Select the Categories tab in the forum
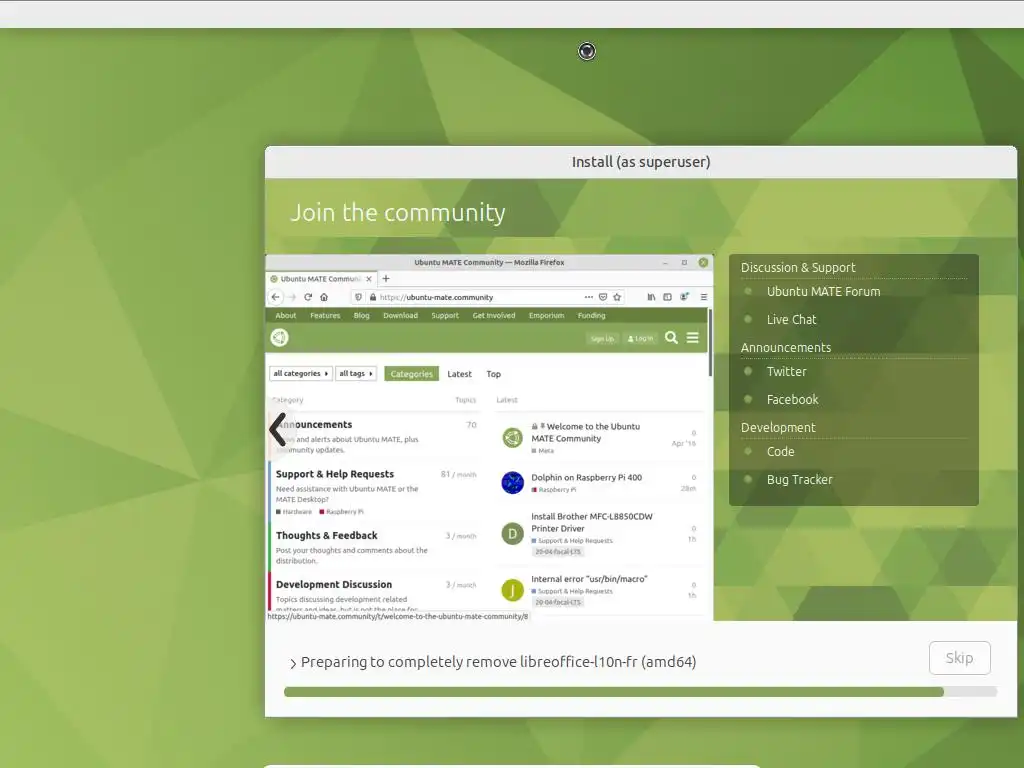Screen dimensions: 1024x768 [411, 374]
